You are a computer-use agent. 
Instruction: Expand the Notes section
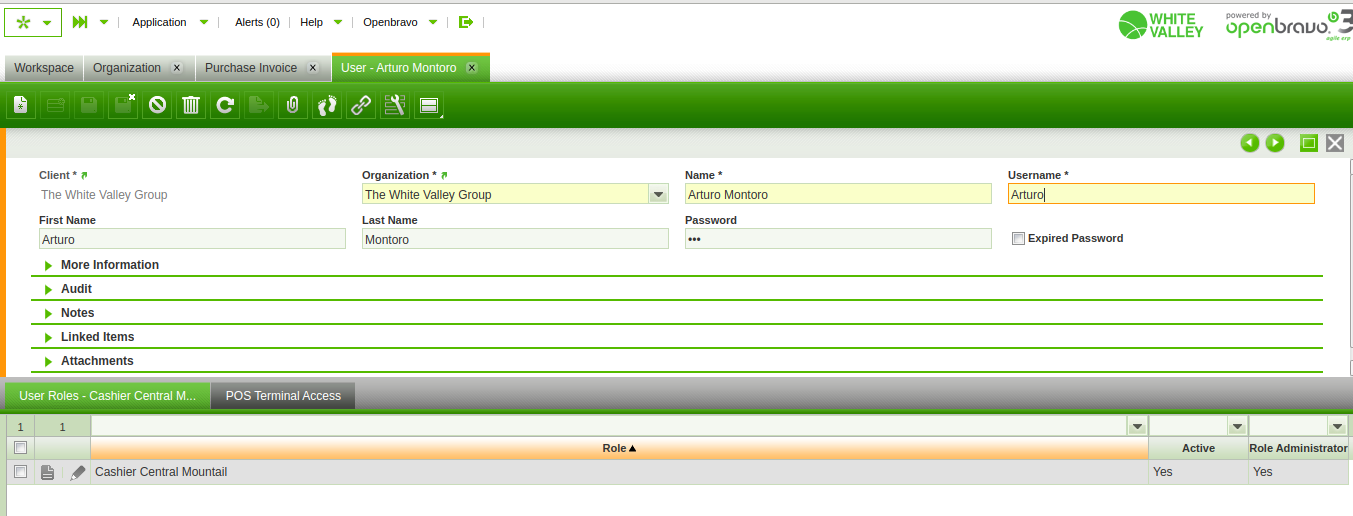click(x=77, y=313)
